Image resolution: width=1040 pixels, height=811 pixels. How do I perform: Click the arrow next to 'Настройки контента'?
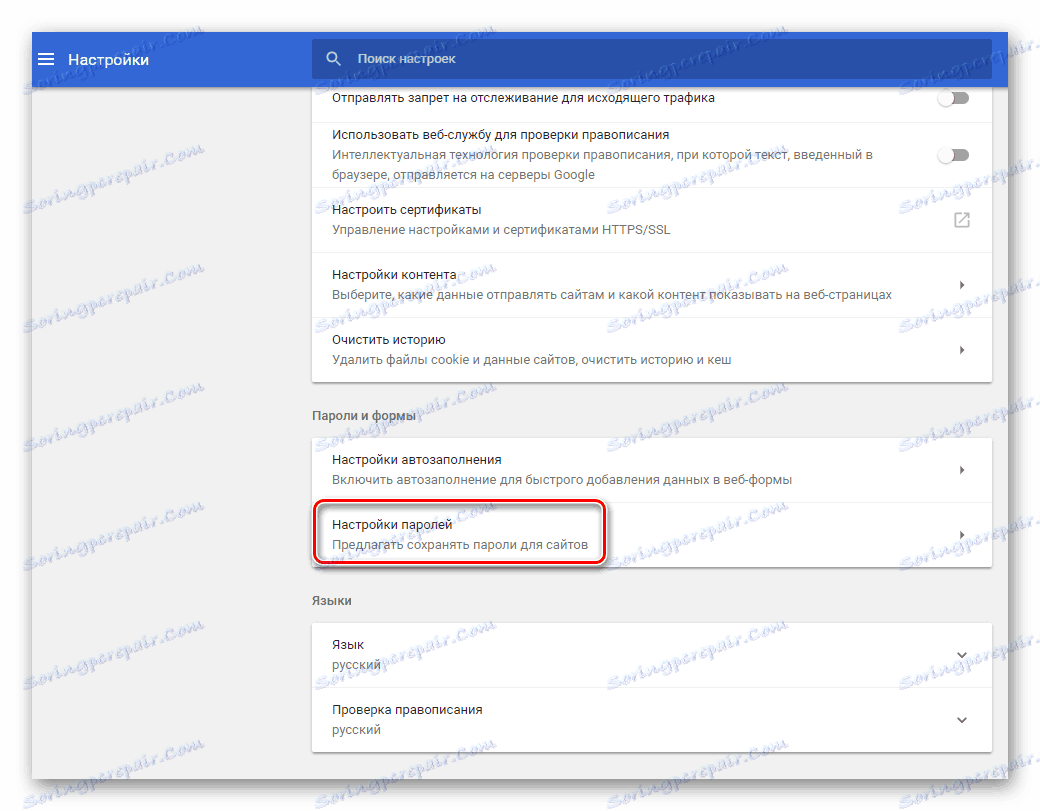[x=962, y=285]
